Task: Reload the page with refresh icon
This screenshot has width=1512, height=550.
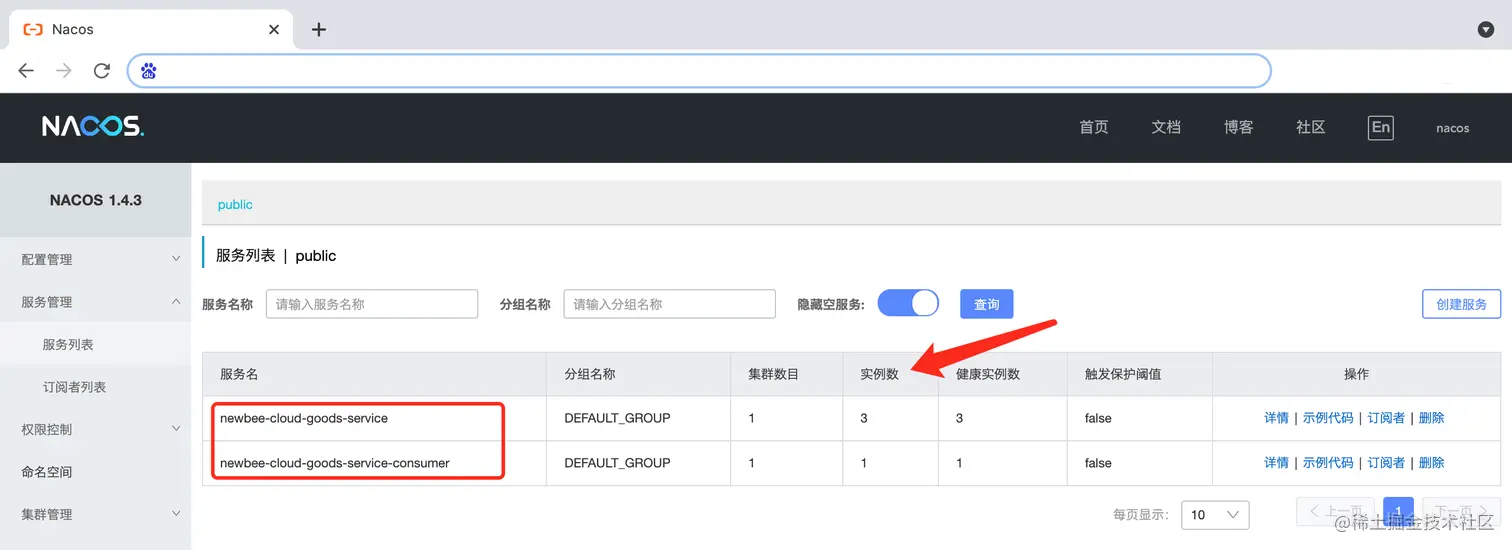Action: point(101,71)
